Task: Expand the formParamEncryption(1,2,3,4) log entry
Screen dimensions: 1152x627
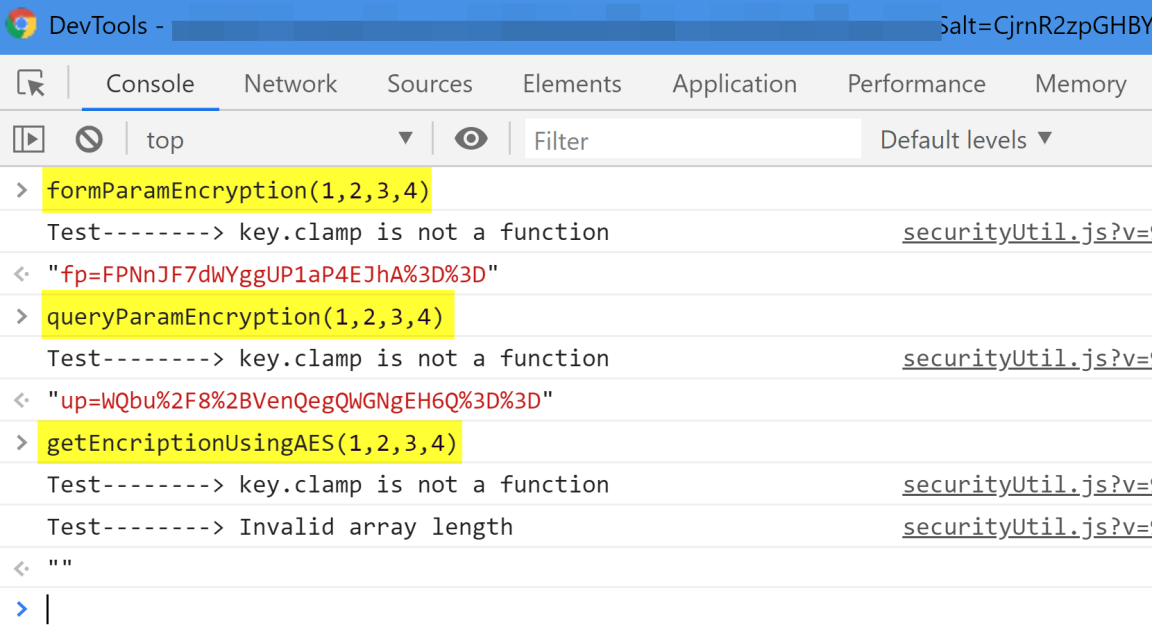Action: point(20,190)
